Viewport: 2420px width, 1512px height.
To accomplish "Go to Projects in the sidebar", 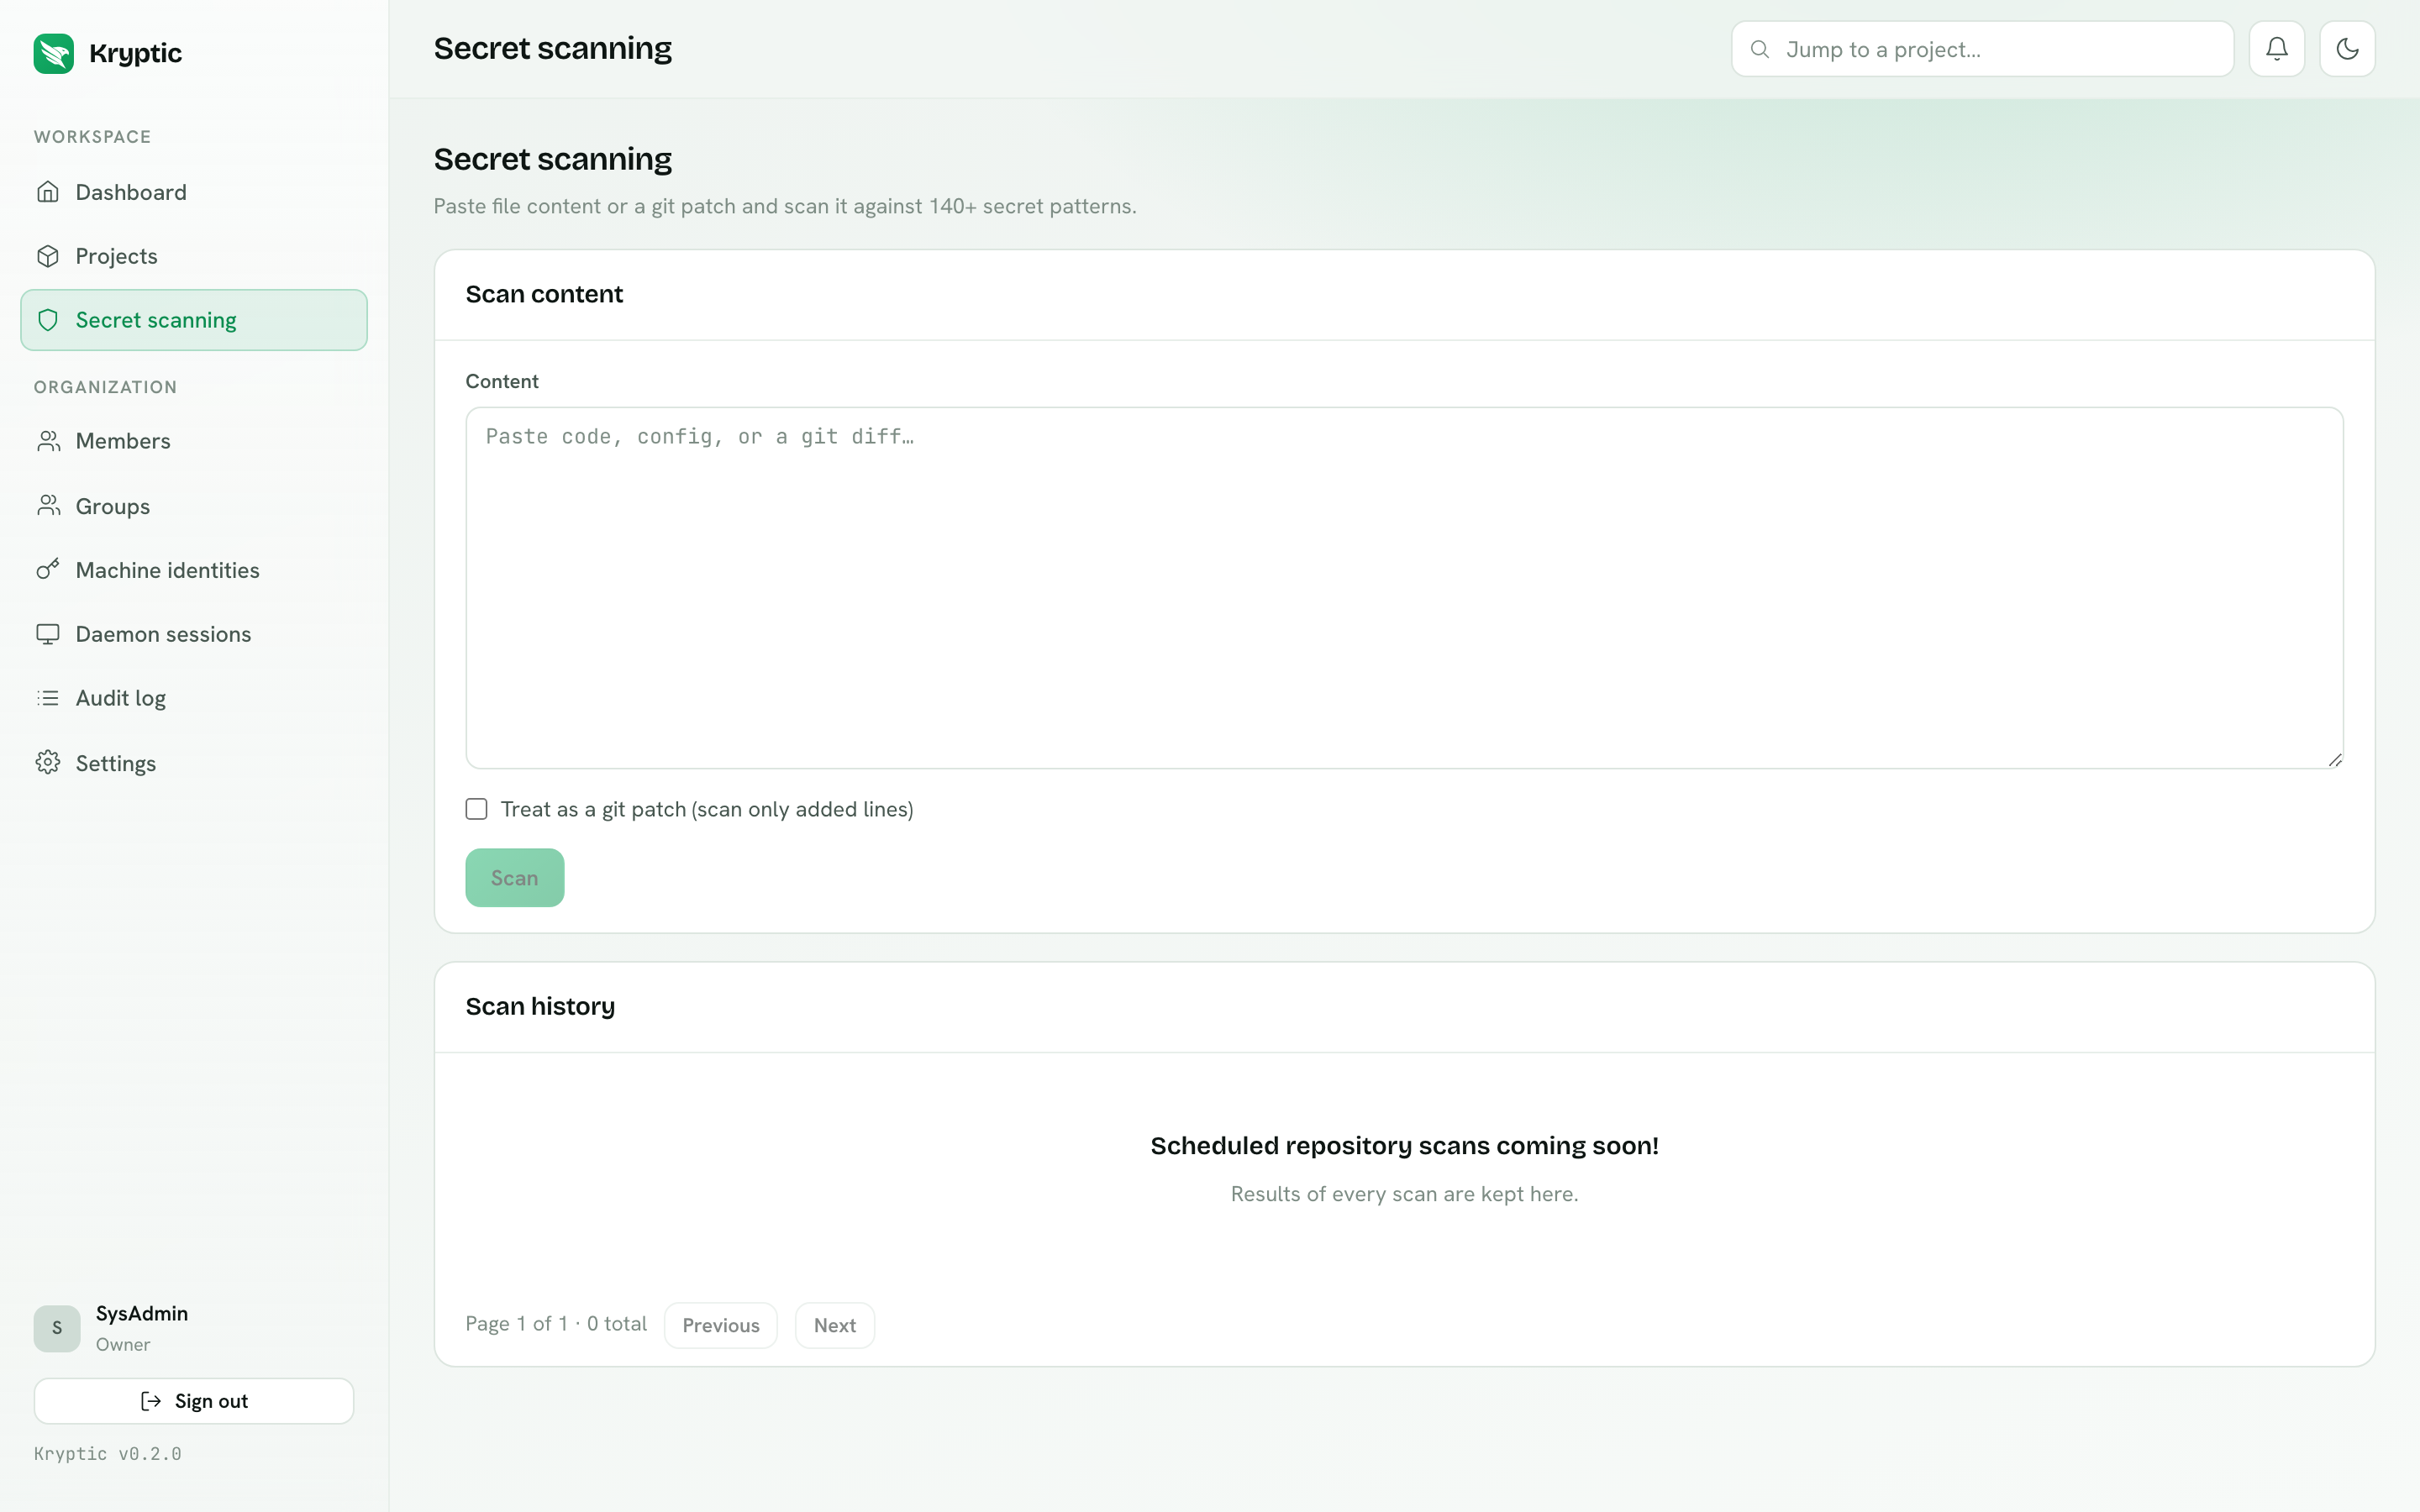I will tap(194, 256).
